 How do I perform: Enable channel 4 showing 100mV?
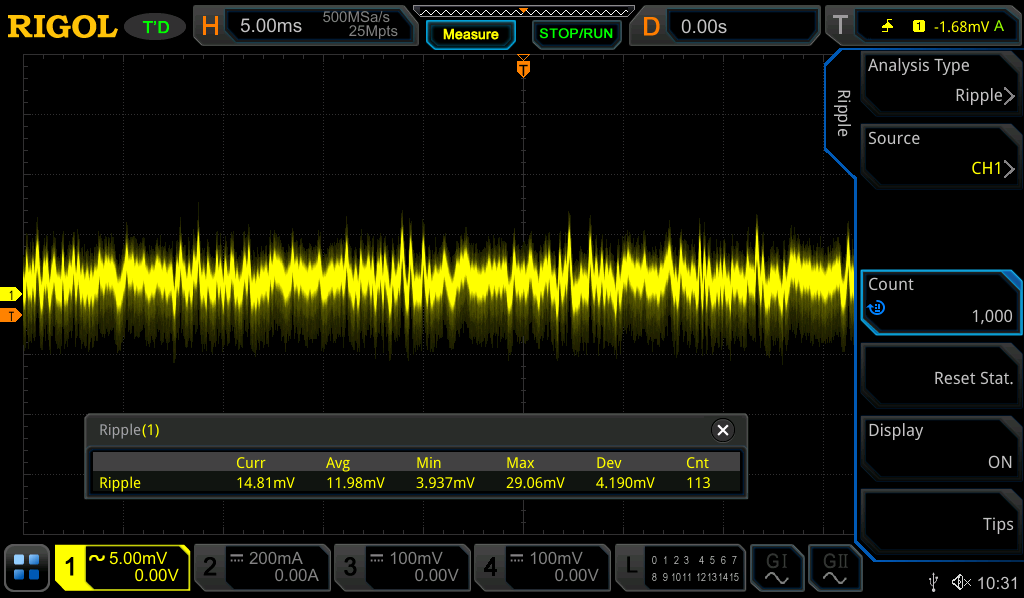pyautogui.click(x=542, y=567)
